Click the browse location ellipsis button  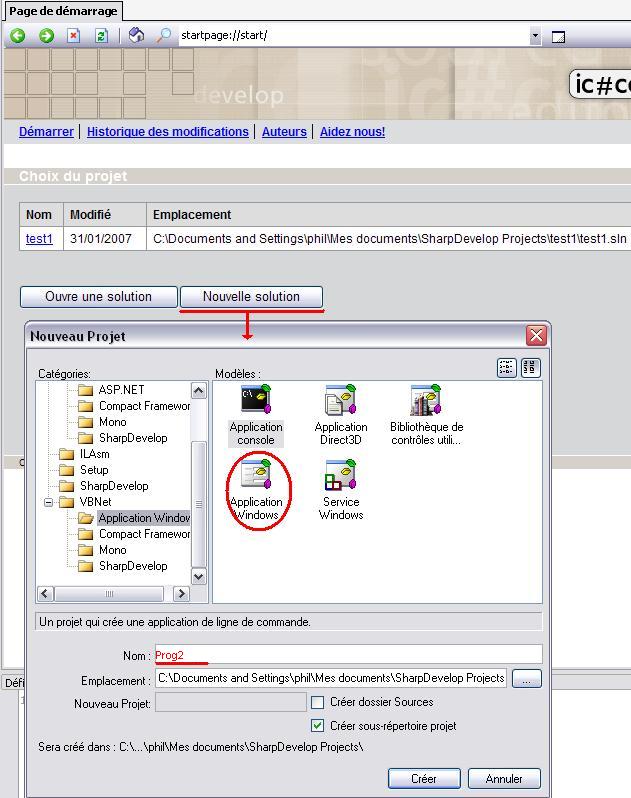coord(526,679)
